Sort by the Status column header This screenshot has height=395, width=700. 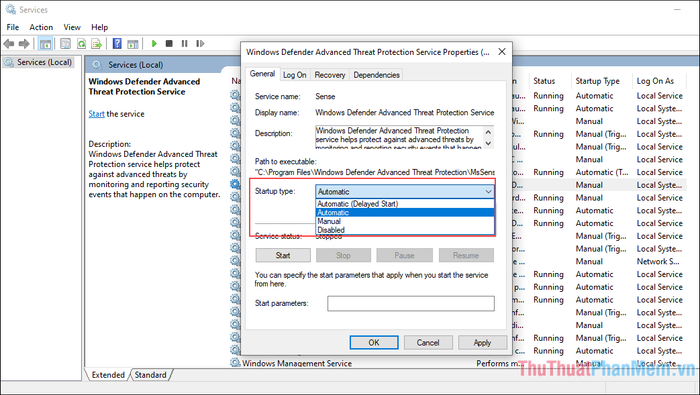point(544,81)
